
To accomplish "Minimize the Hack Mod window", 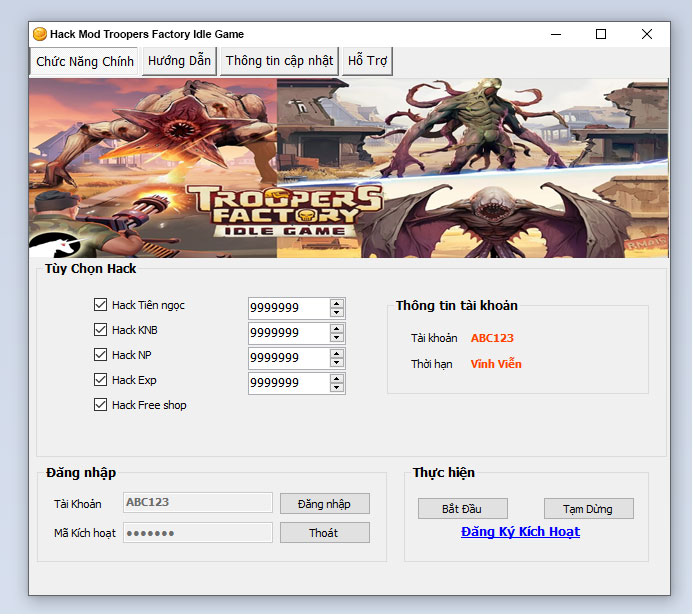I will 556,34.
